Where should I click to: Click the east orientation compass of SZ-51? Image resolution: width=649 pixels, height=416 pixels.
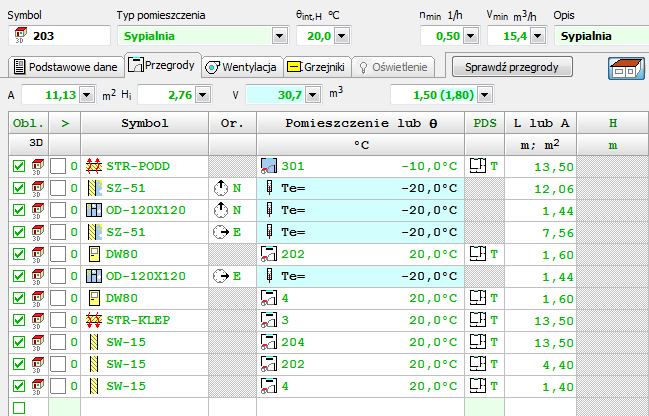pos(221,232)
